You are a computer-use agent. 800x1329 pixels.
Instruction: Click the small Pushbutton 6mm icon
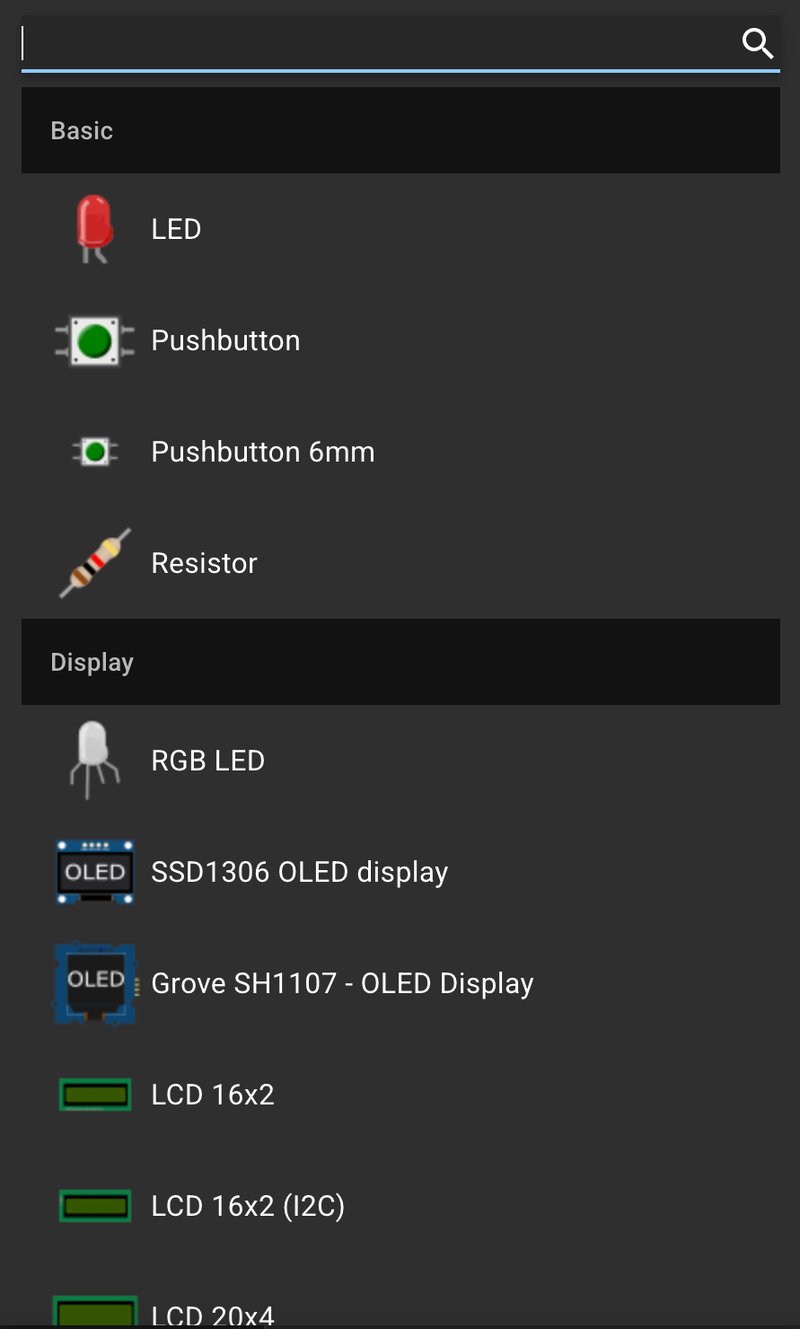point(95,452)
